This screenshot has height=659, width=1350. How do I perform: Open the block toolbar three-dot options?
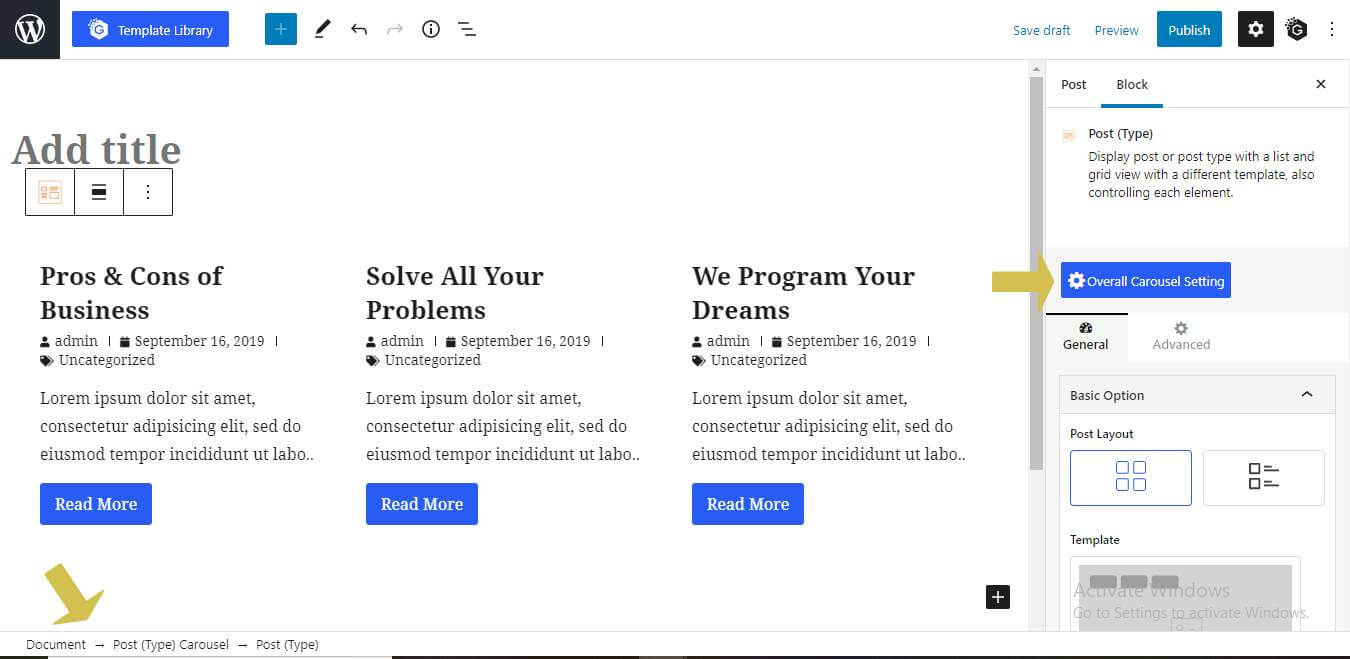pyautogui.click(x=148, y=192)
